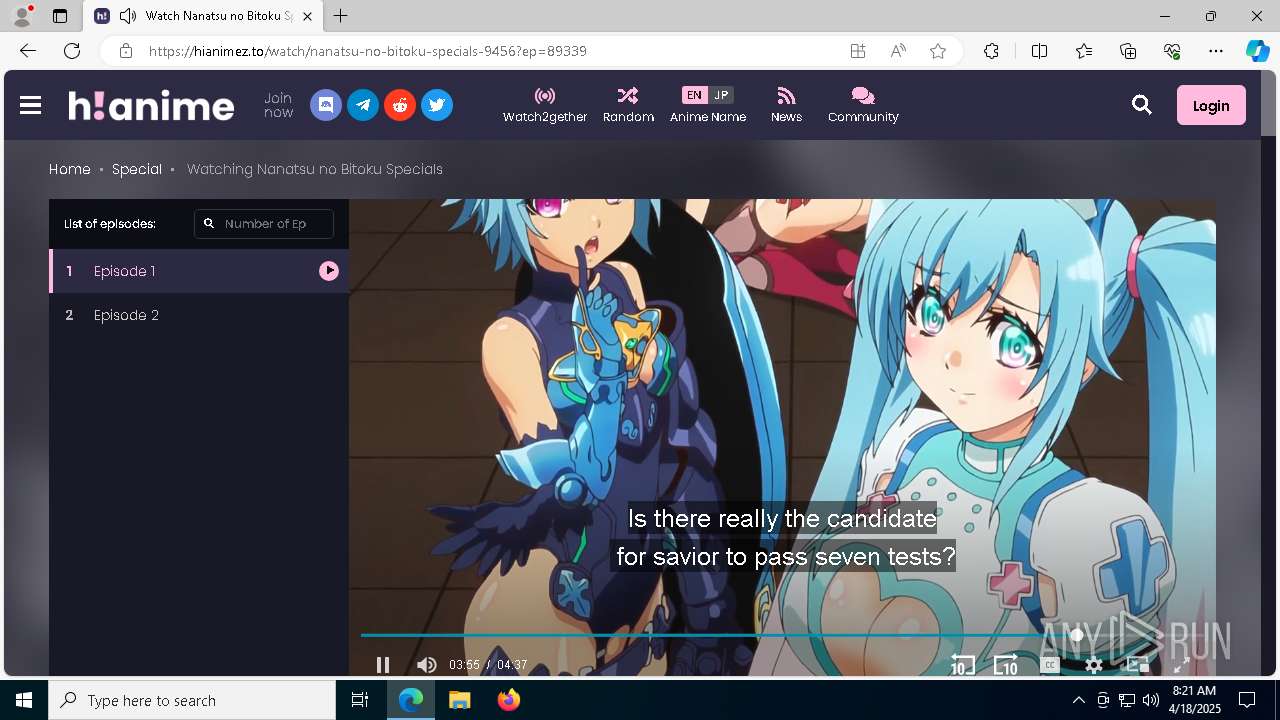The height and width of the screenshot is (720, 1280).
Task: Open the Read aloud icon
Action: coord(898,51)
